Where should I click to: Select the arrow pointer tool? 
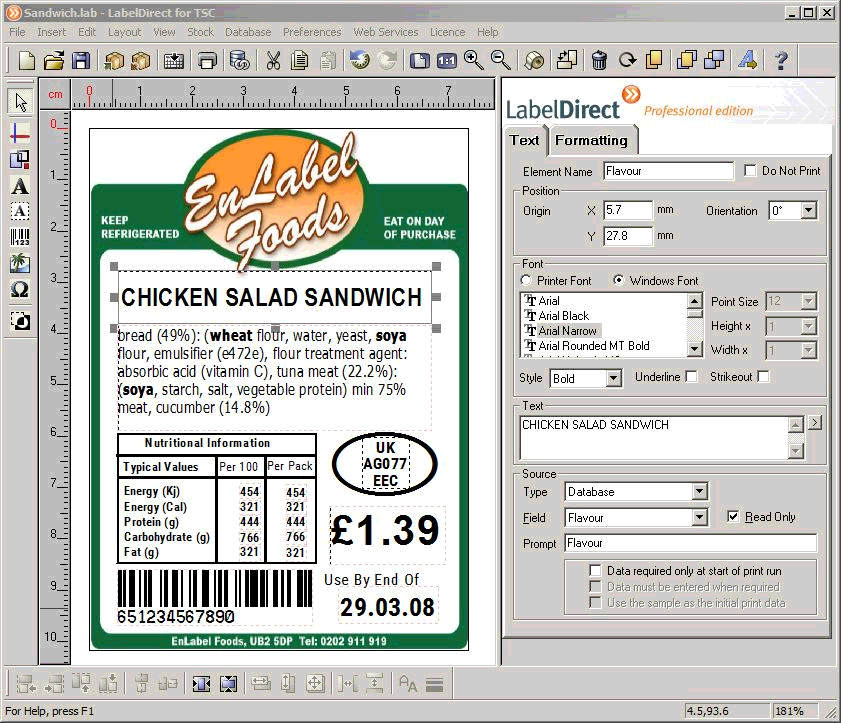tap(20, 102)
